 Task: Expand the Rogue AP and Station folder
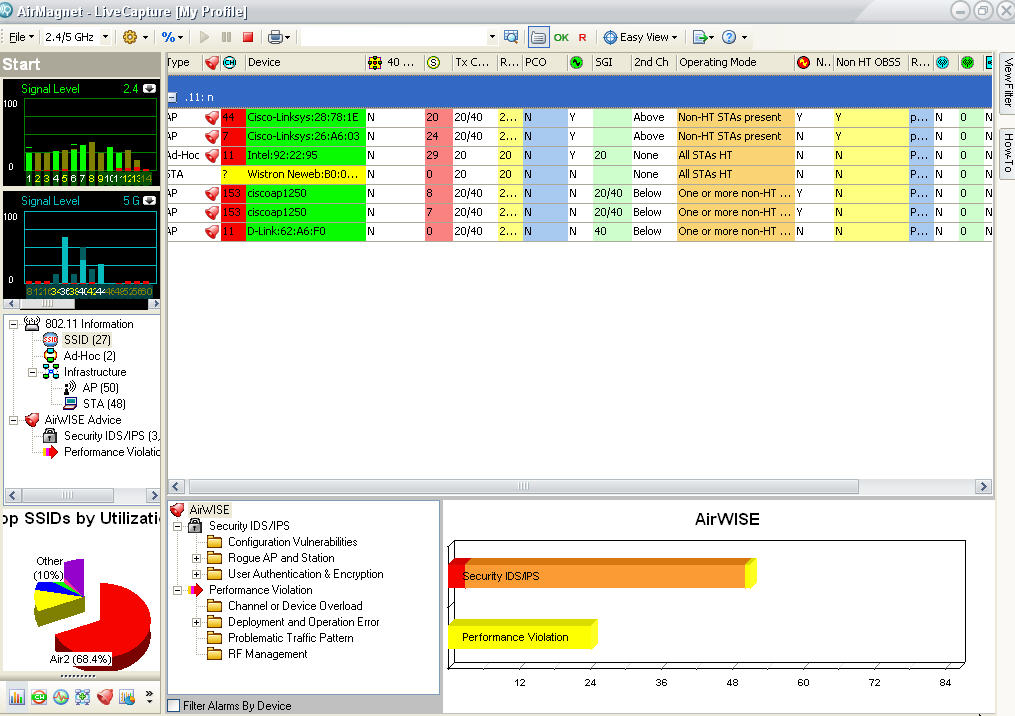(196, 558)
